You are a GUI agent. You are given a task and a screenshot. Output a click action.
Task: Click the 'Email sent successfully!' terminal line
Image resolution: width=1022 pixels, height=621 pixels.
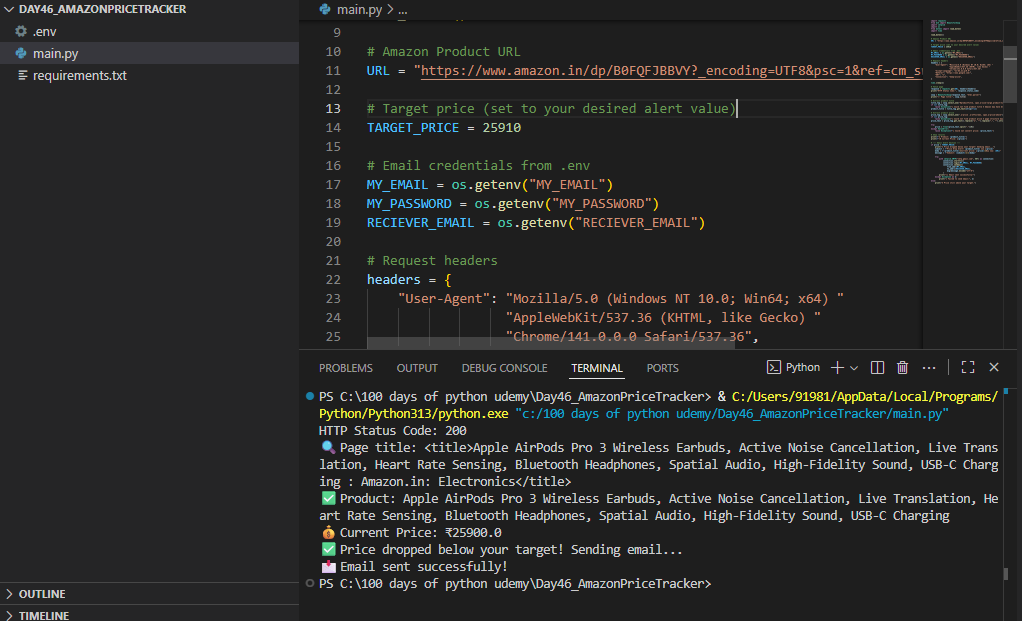pyautogui.click(x=415, y=566)
